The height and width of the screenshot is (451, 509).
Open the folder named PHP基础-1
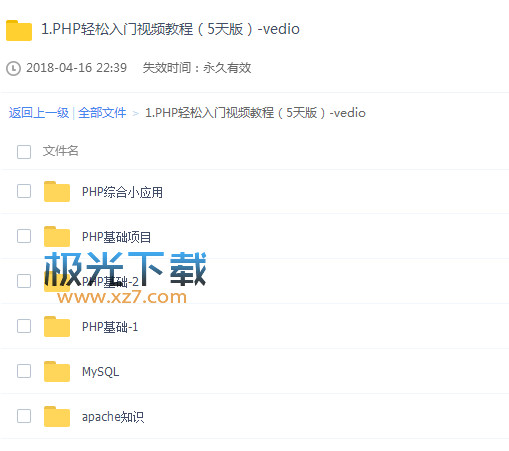coord(110,327)
